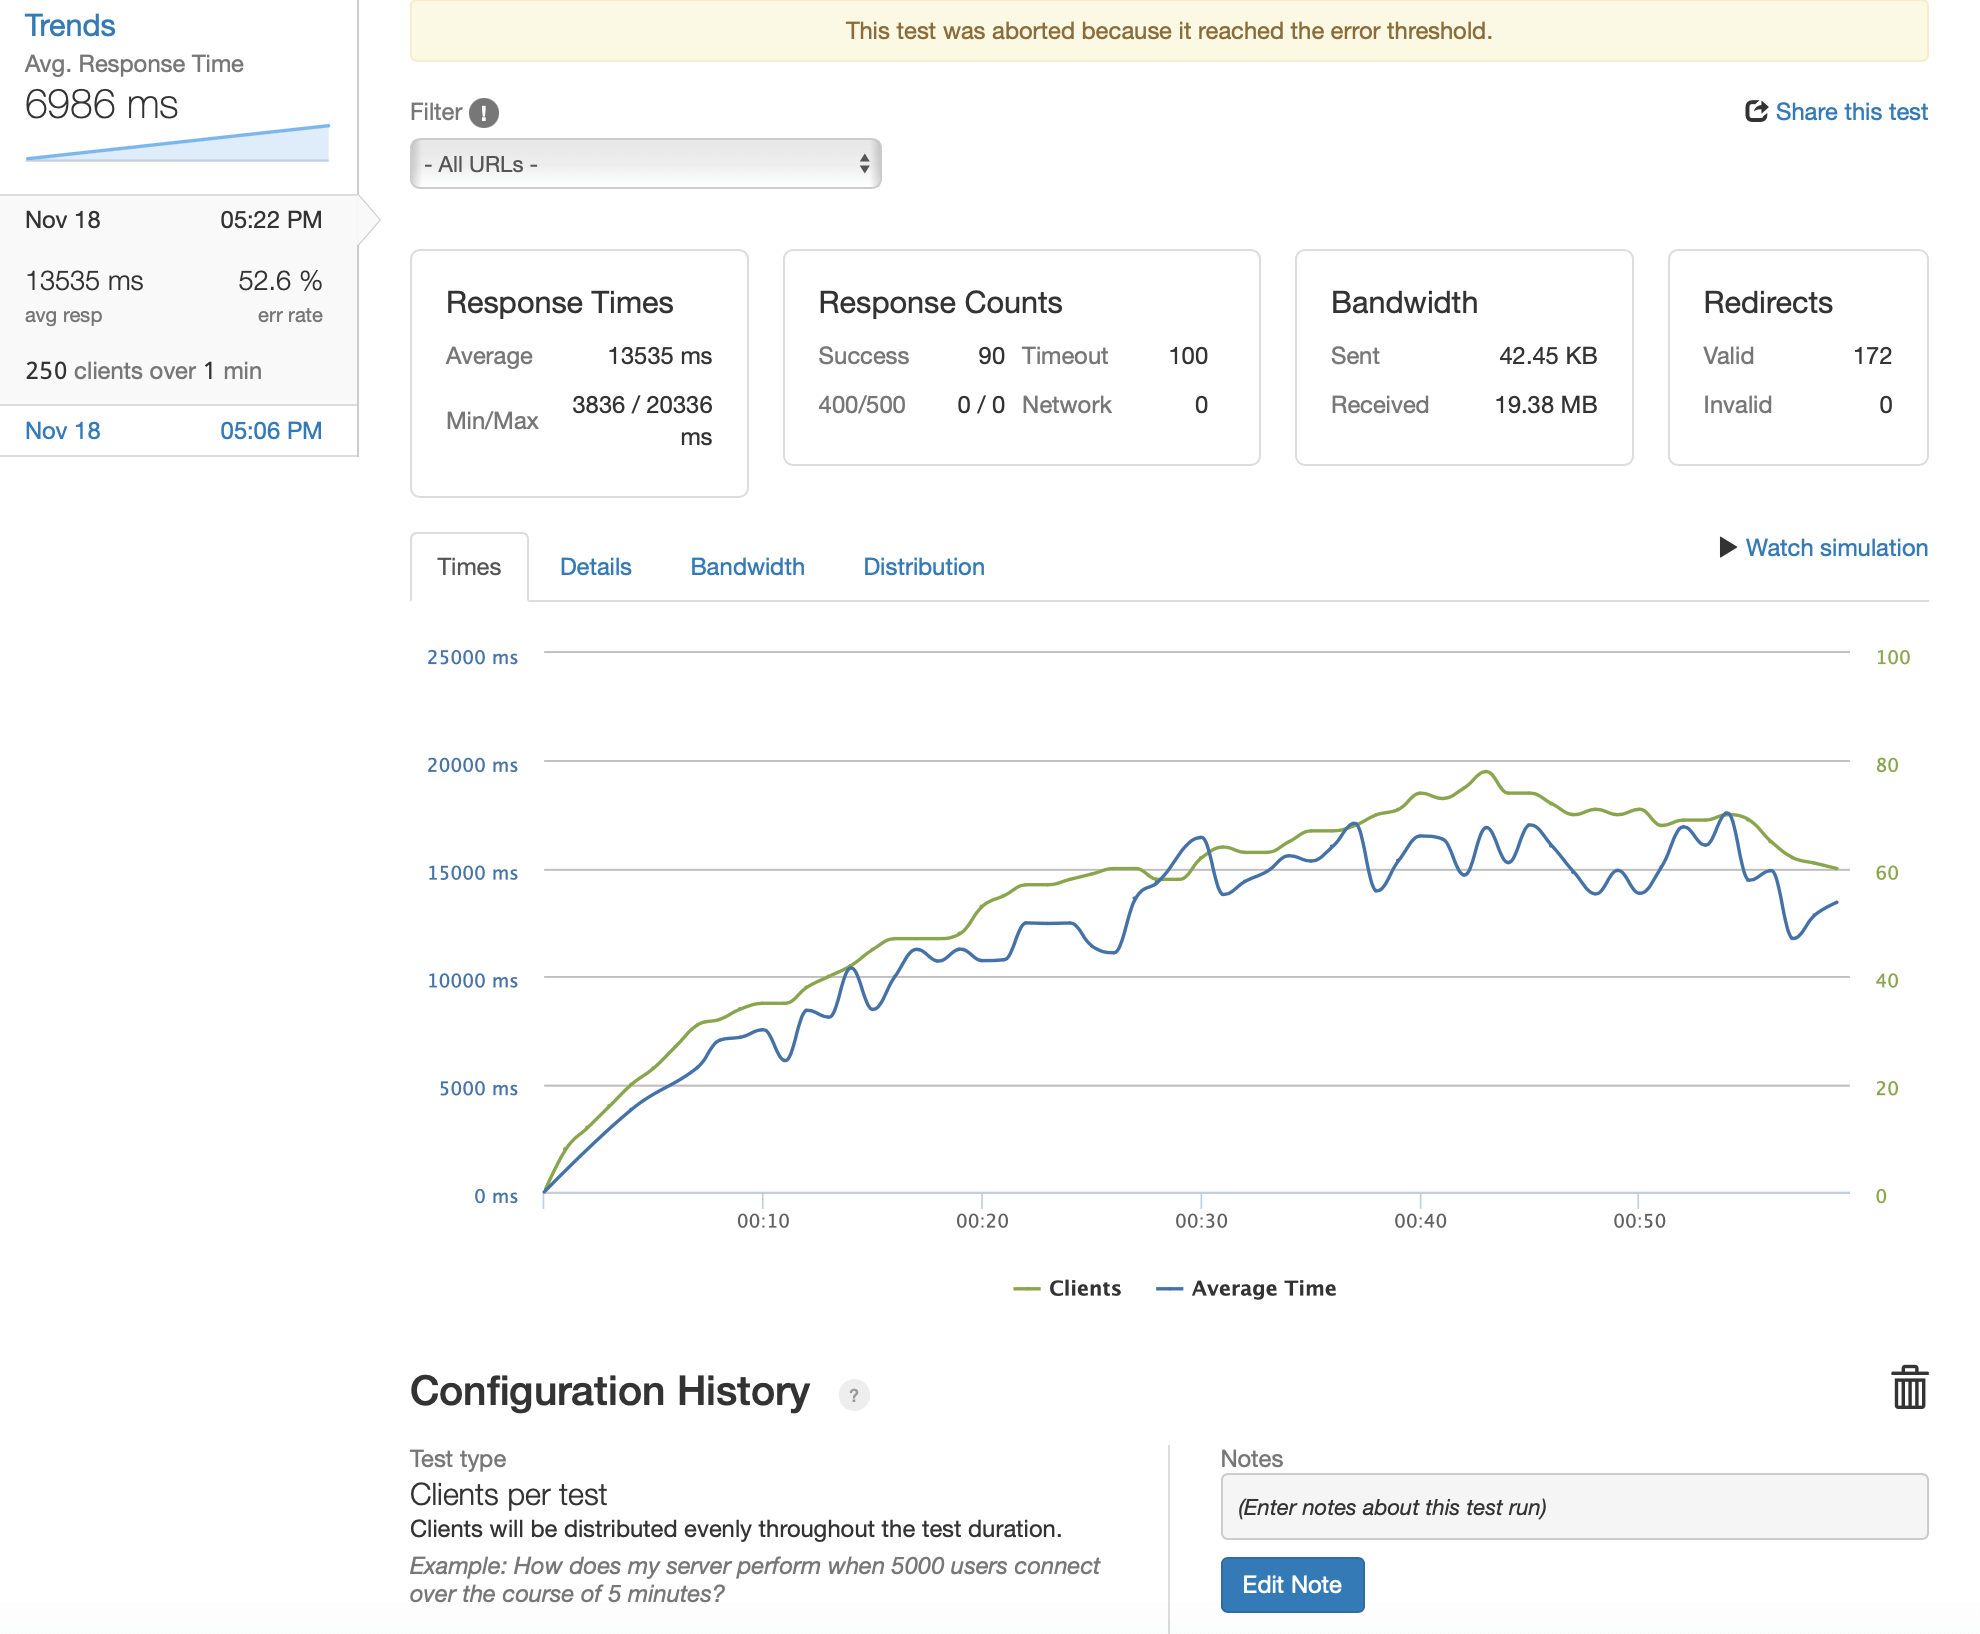Image resolution: width=1980 pixels, height=1634 pixels.
Task: Click the share arrow icon
Action: point(1756,111)
